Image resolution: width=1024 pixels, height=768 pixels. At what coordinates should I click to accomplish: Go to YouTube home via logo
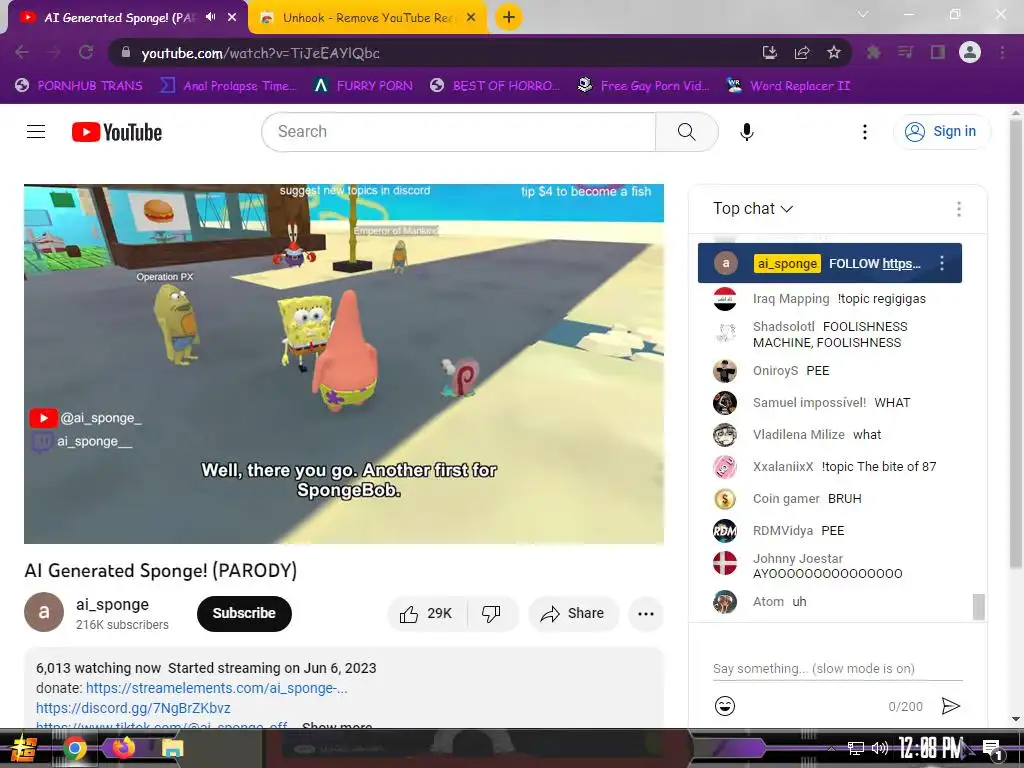[x=117, y=132]
